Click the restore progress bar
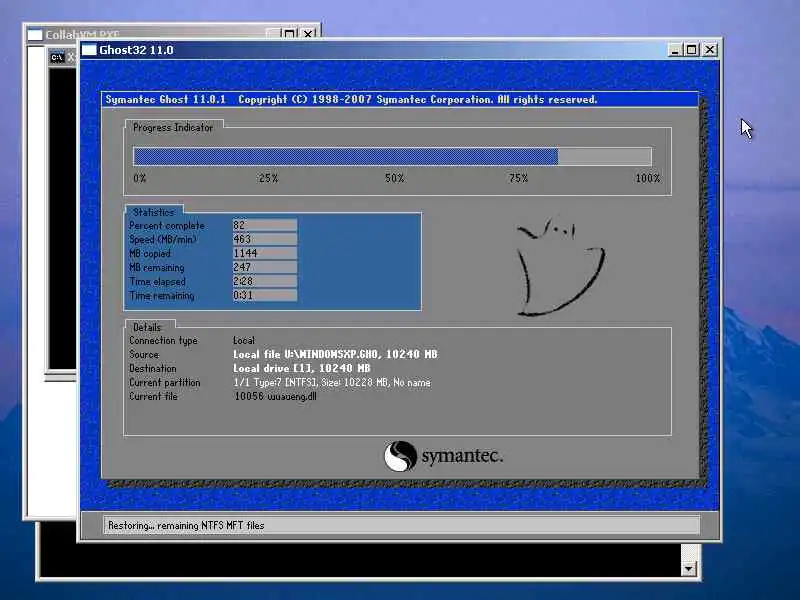Image resolution: width=800 pixels, height=600 pixels. pyautogui.click(x=392, y=156)
